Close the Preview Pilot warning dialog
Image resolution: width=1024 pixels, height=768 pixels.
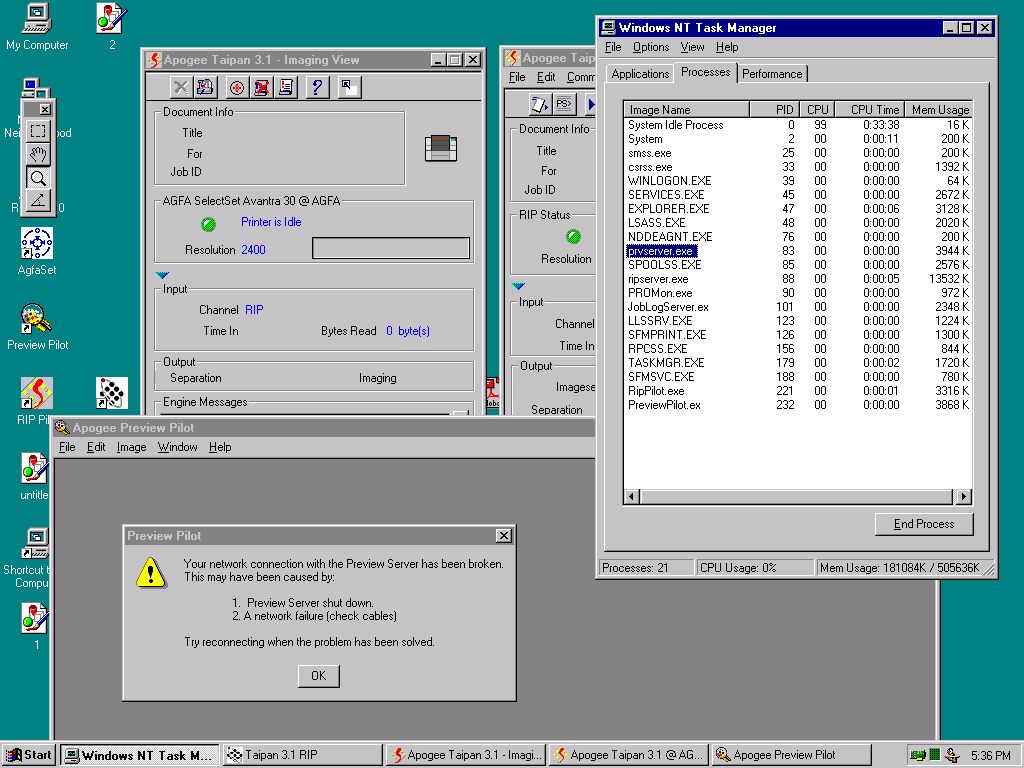[x=504, y=536]
